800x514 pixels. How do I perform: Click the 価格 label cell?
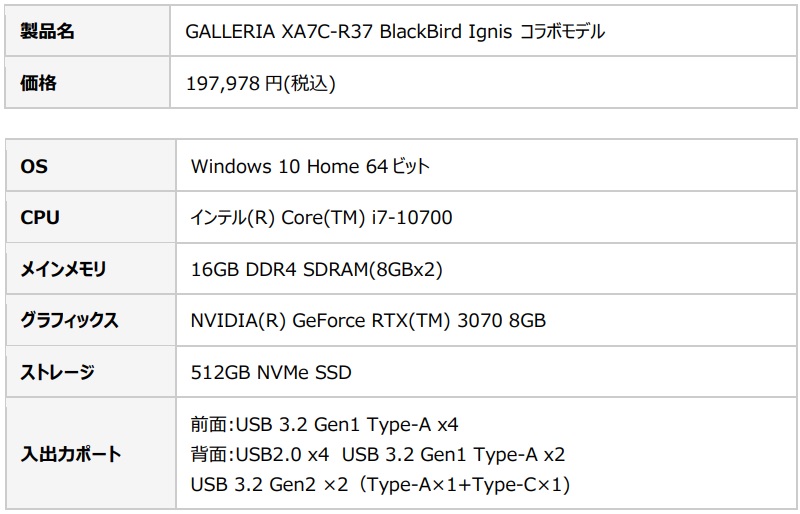[x=39, y=83]
